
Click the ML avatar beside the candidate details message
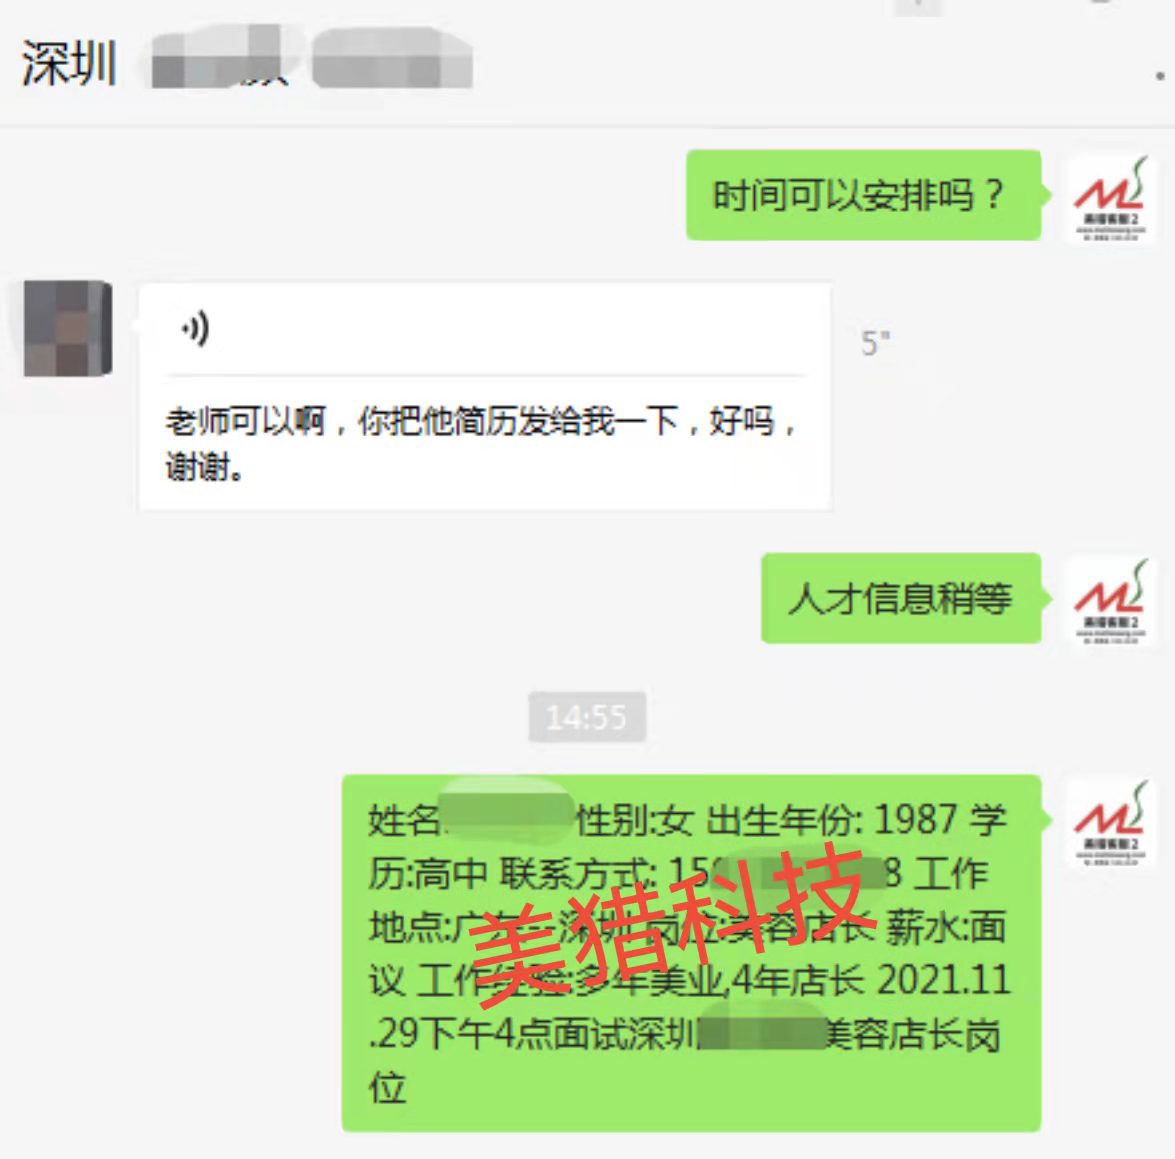tap(1111, 823)
